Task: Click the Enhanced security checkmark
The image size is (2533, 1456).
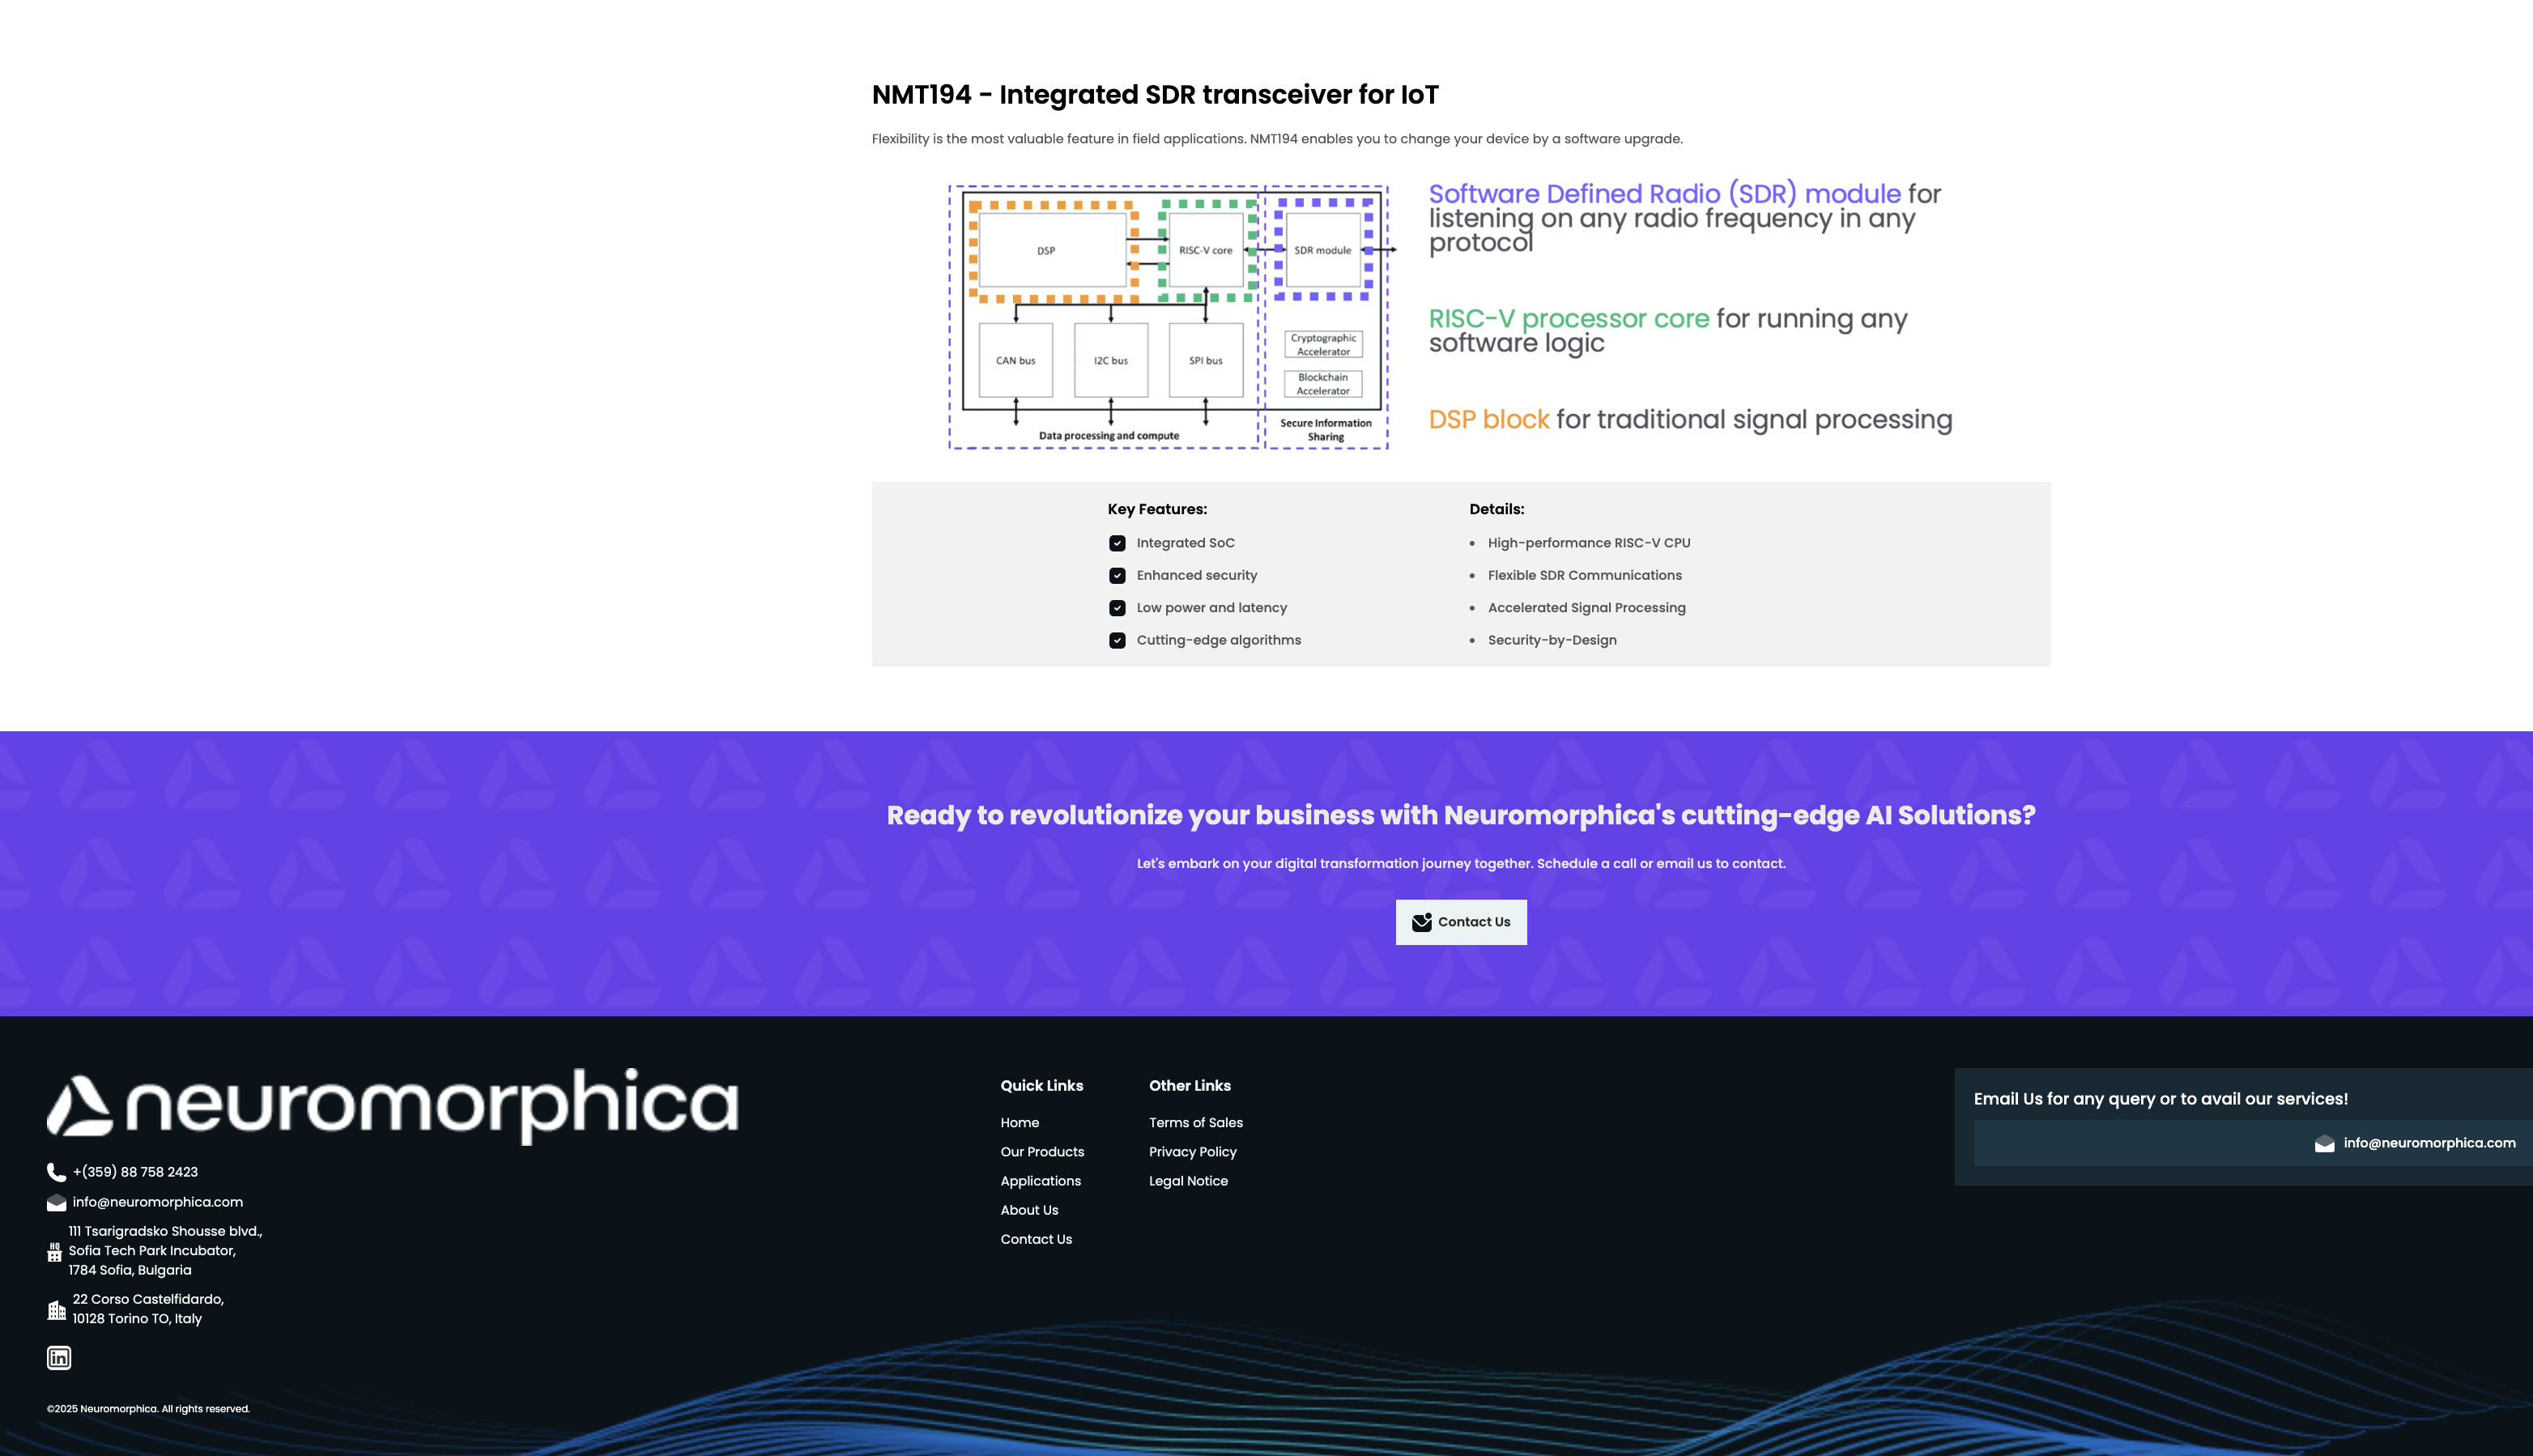Action: click(1117, 575)
